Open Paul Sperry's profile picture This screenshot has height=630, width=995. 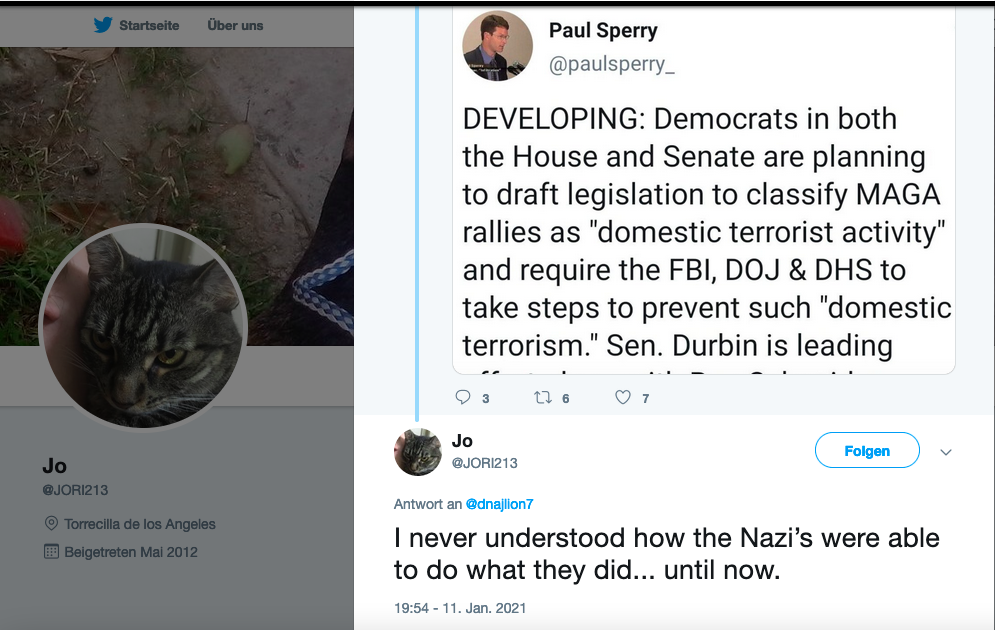[497, 45]
